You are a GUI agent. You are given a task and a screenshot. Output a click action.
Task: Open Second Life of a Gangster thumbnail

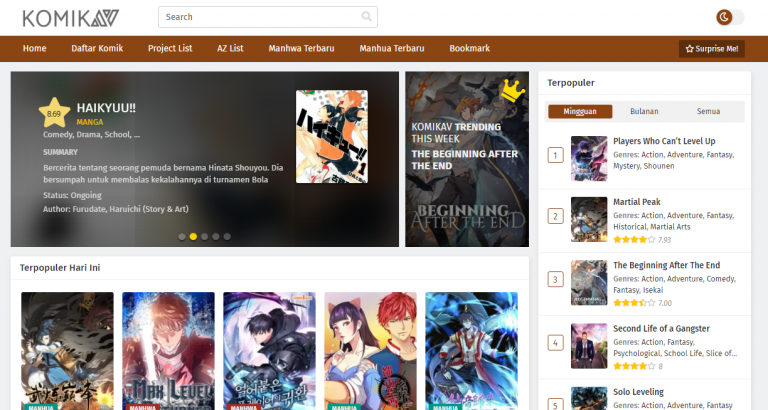(x=589, y=346)
